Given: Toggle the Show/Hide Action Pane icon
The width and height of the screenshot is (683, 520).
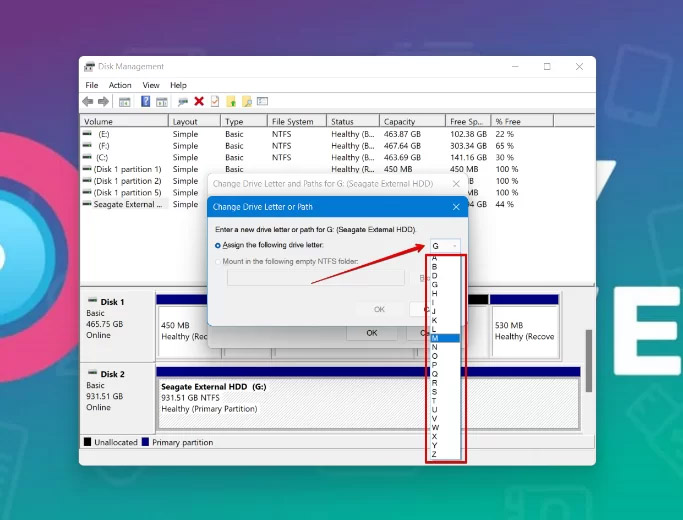Looking at the screenshot, I should click(162, 102).
